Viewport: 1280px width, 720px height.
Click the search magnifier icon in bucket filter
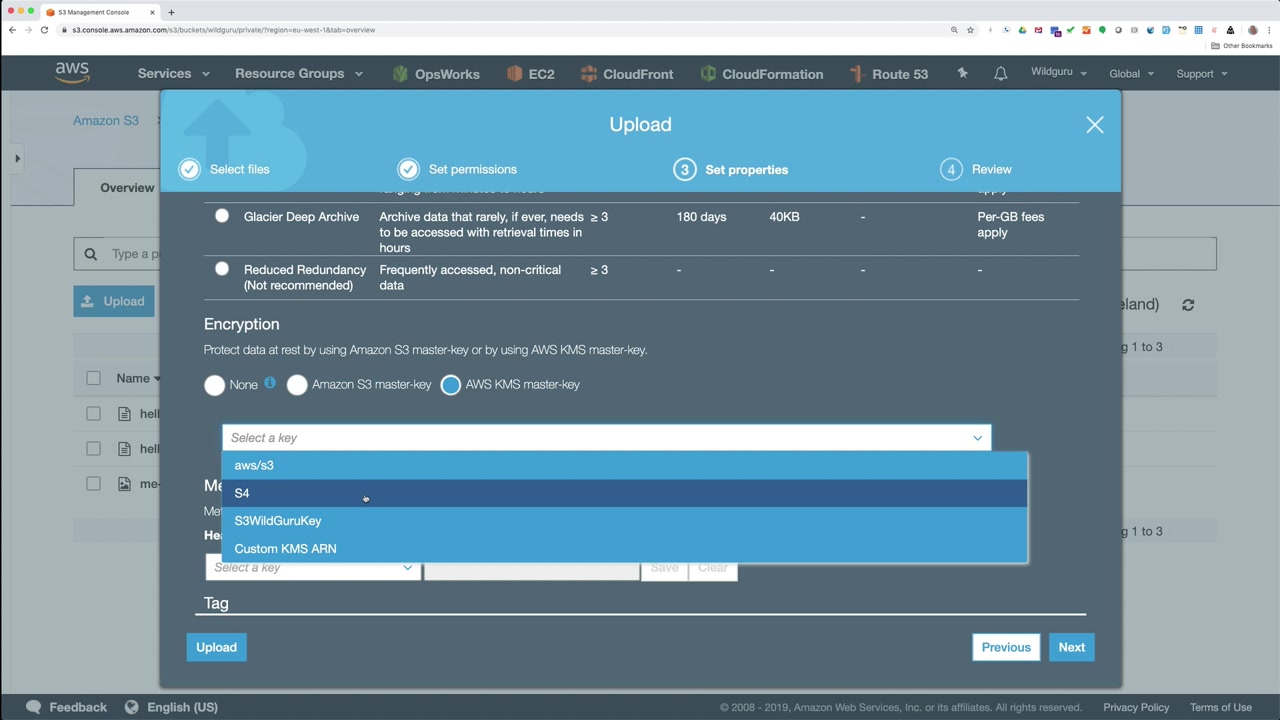tap(91, 254)
